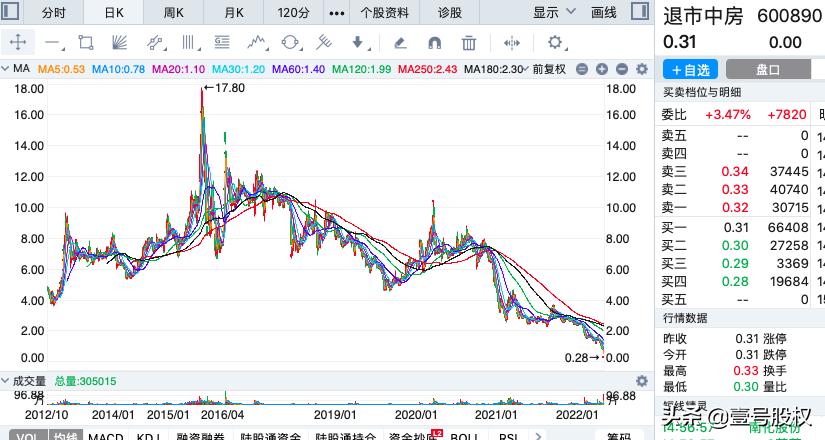
Task: Click the plus circle in MA bar
Action: pos(602,69)
